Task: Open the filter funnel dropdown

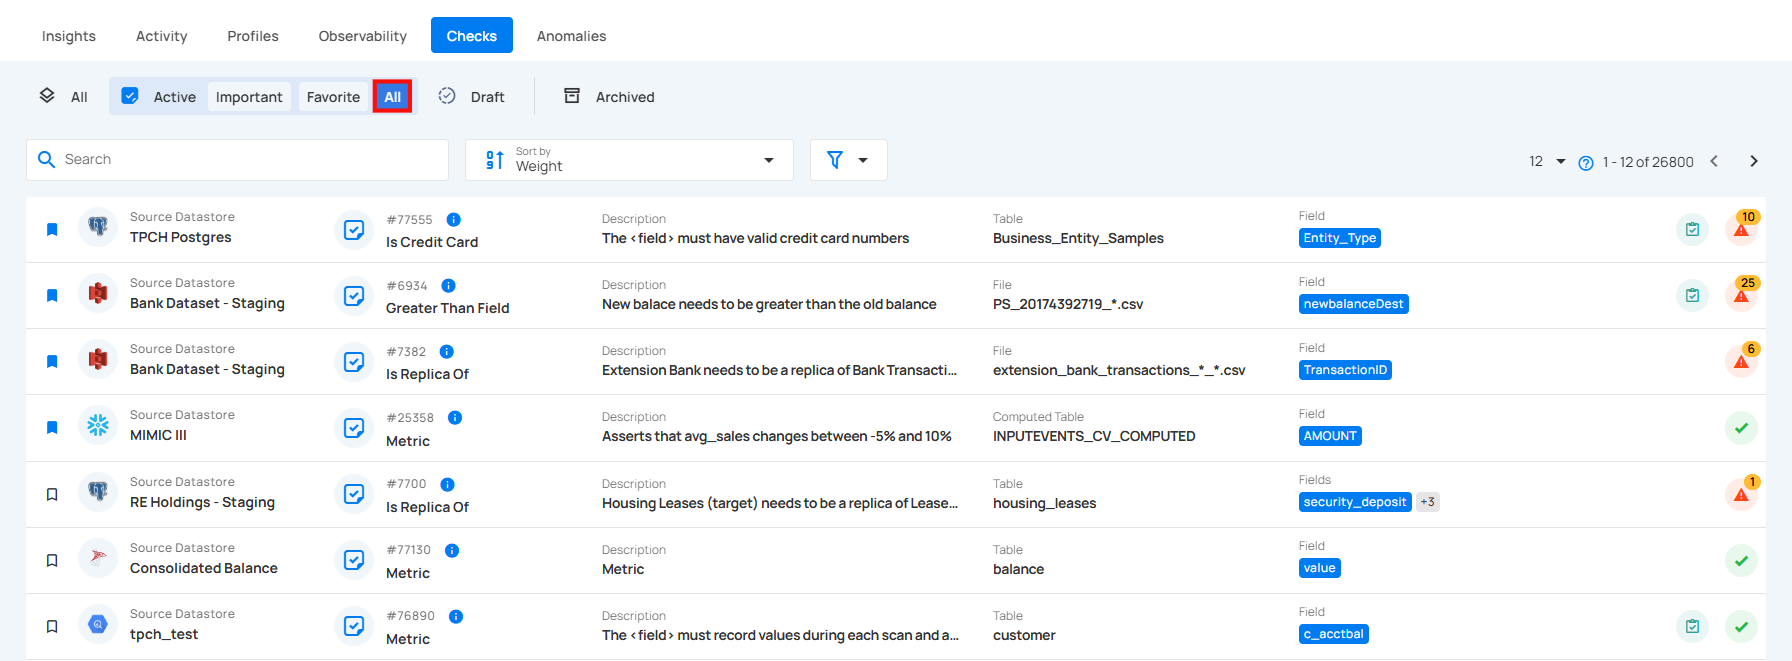Action: (848, 160)
